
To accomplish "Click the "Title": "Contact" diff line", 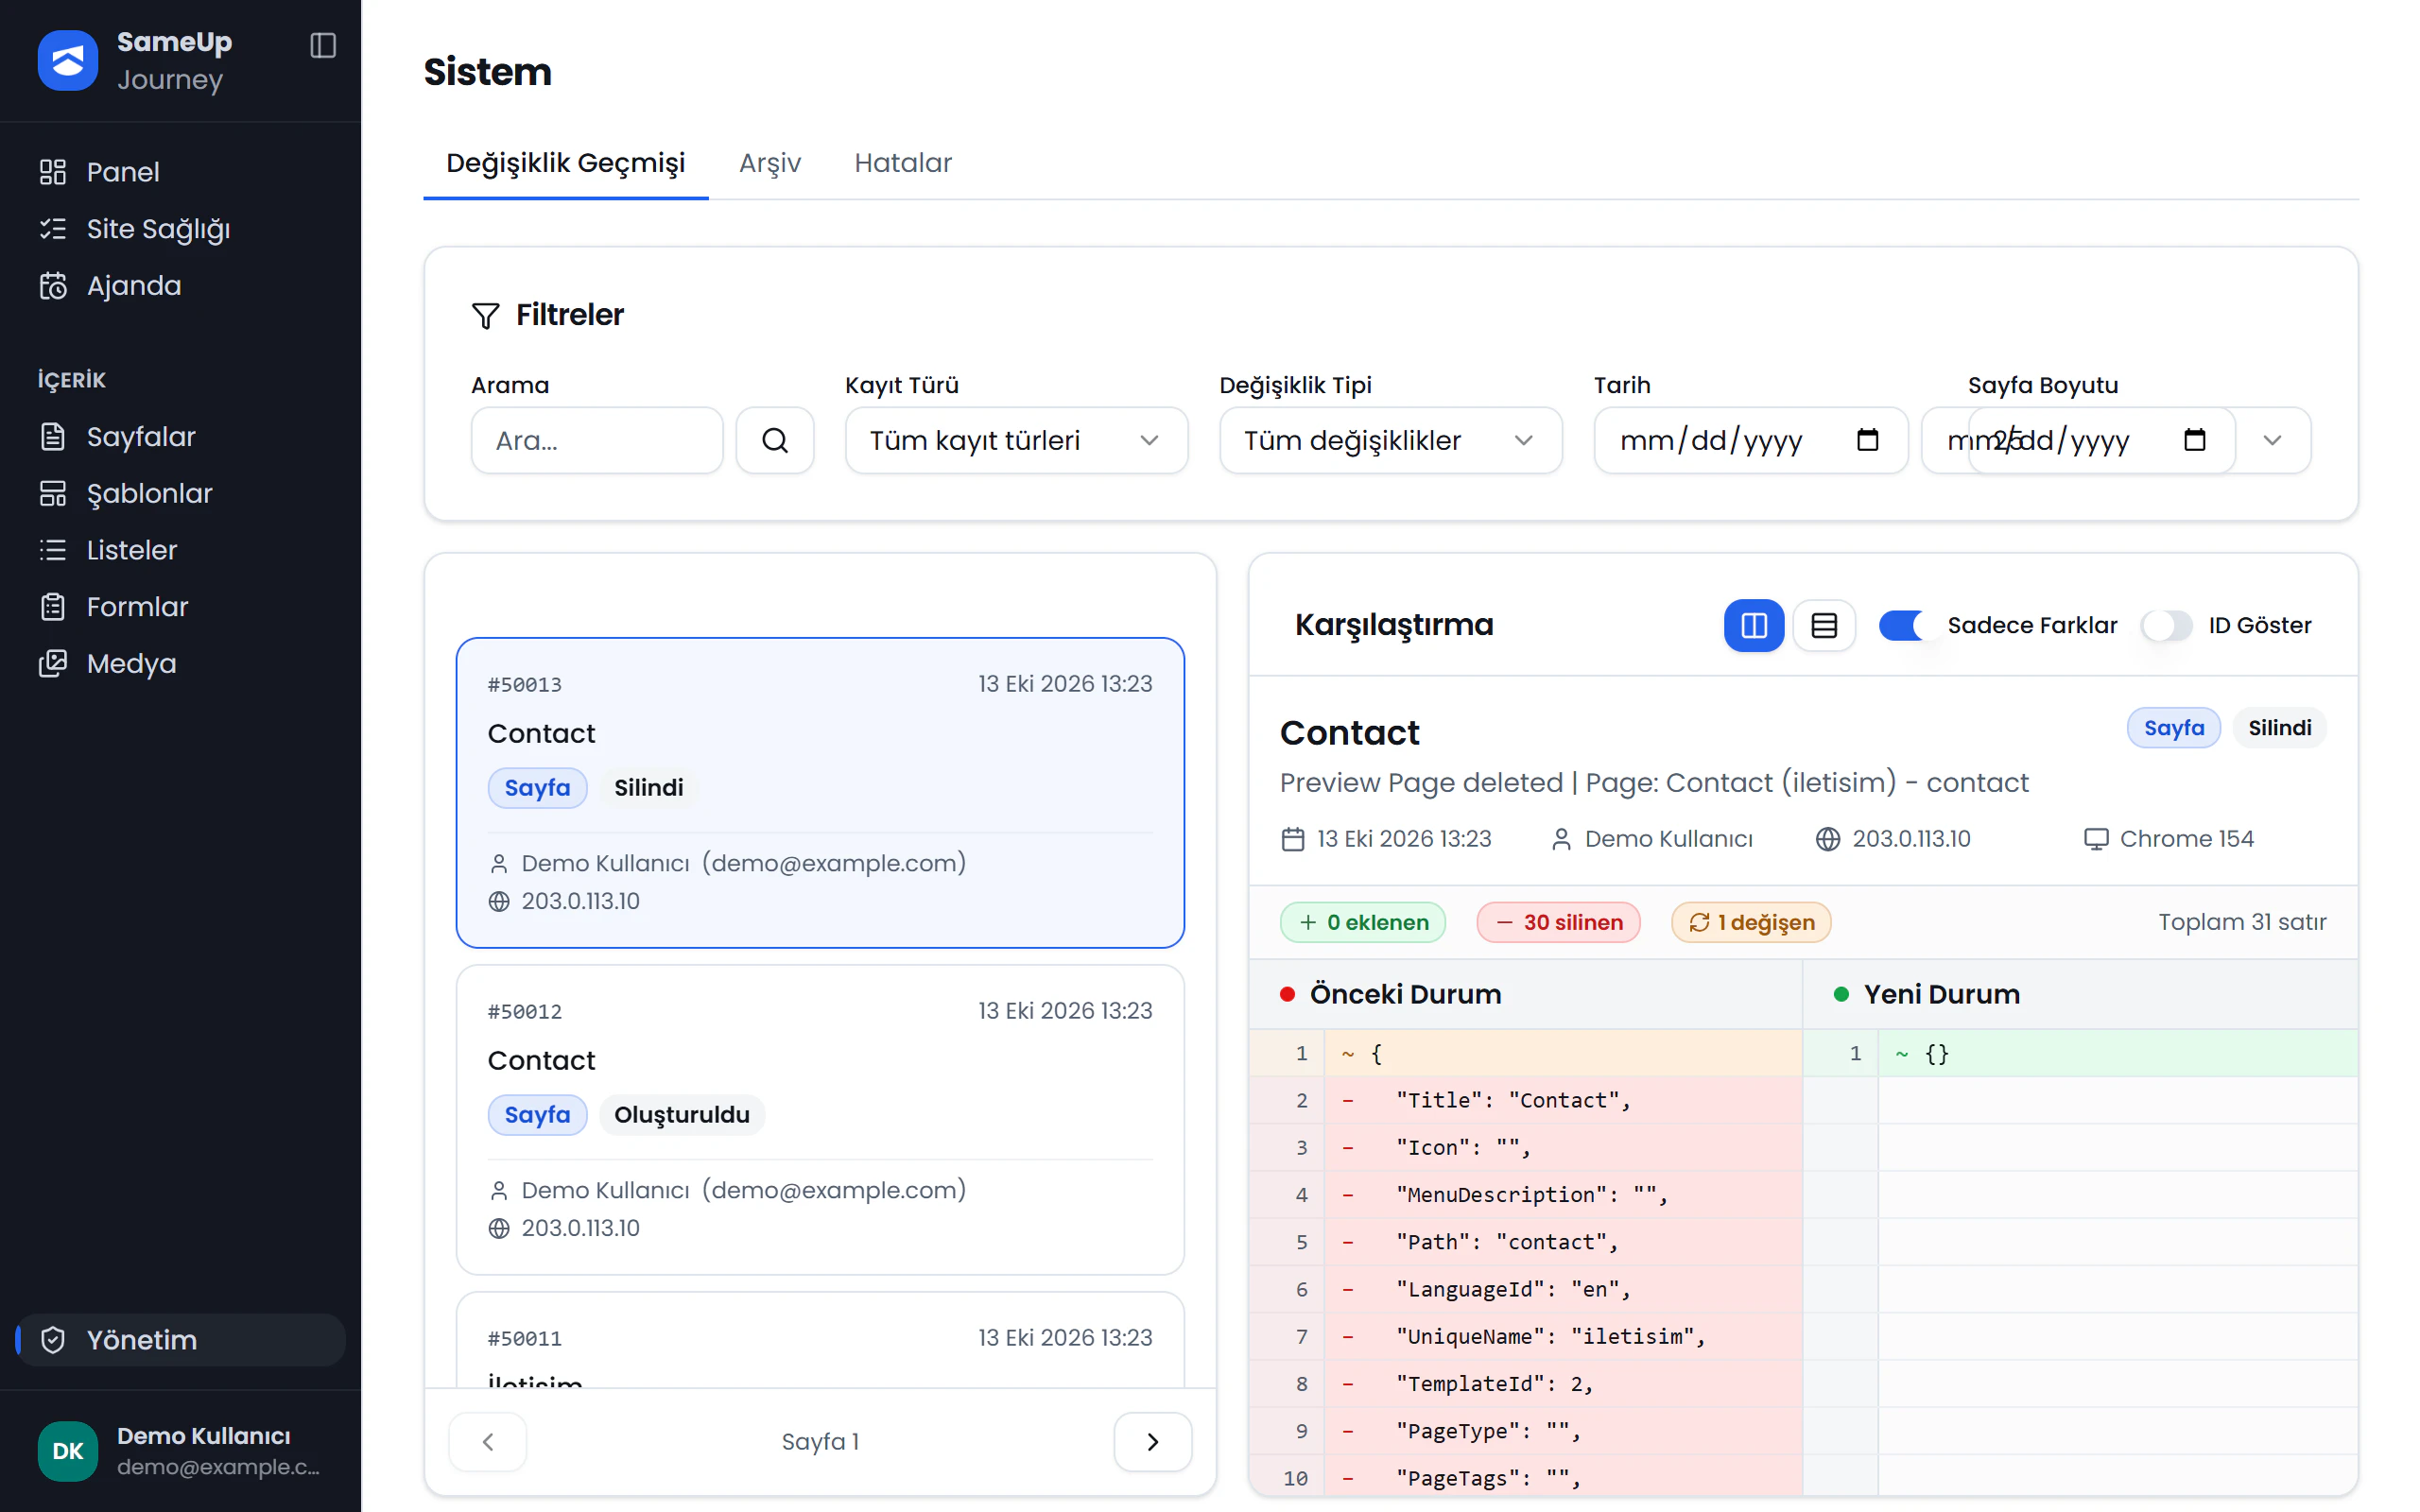I will point(1525,1100).
